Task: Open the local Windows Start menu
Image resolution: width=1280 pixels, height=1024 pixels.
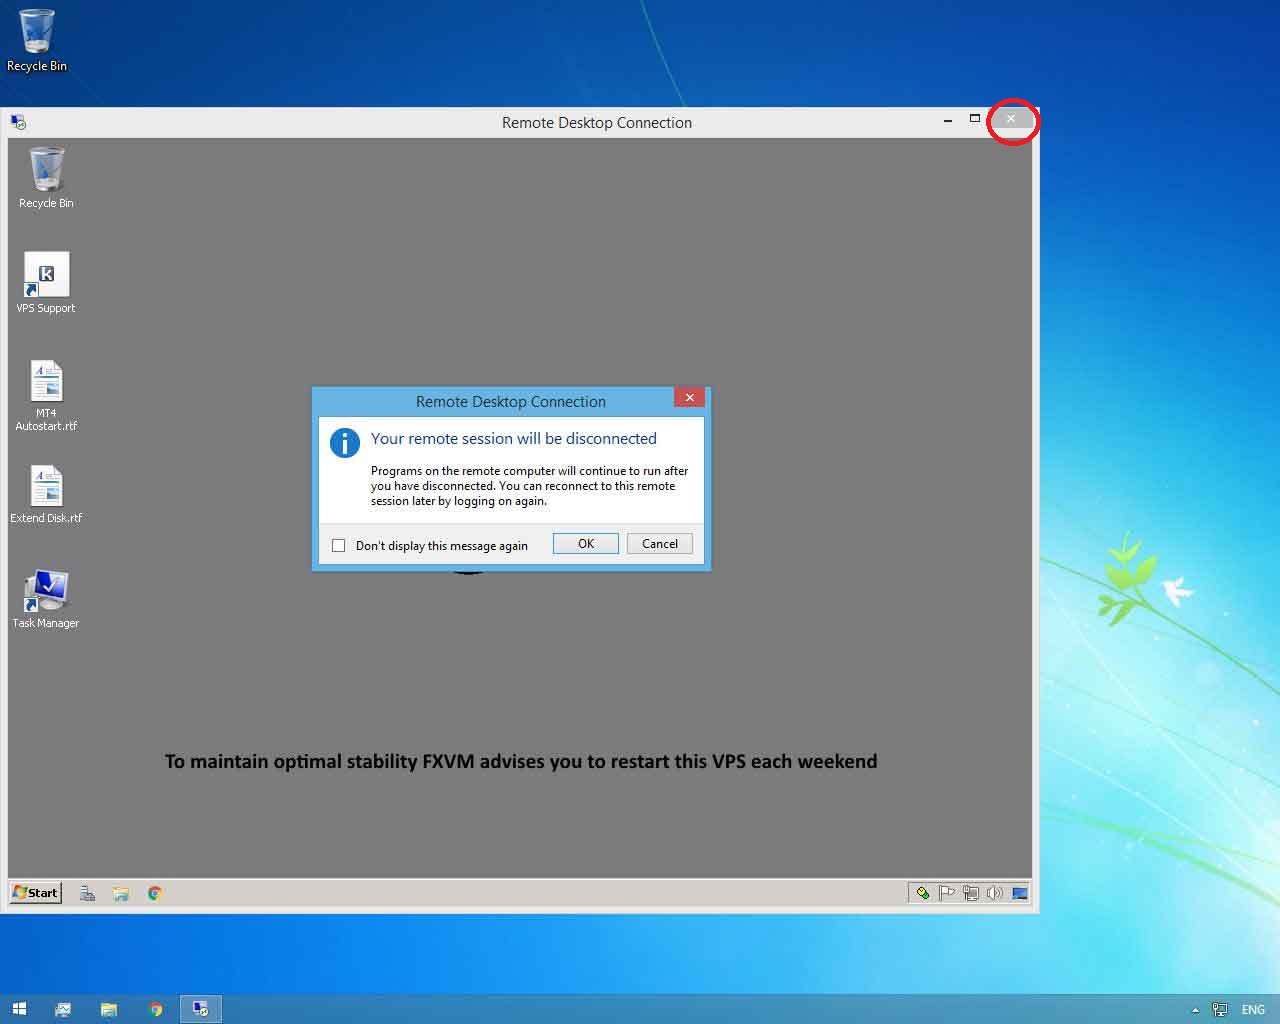Action: pos(19,1009)
